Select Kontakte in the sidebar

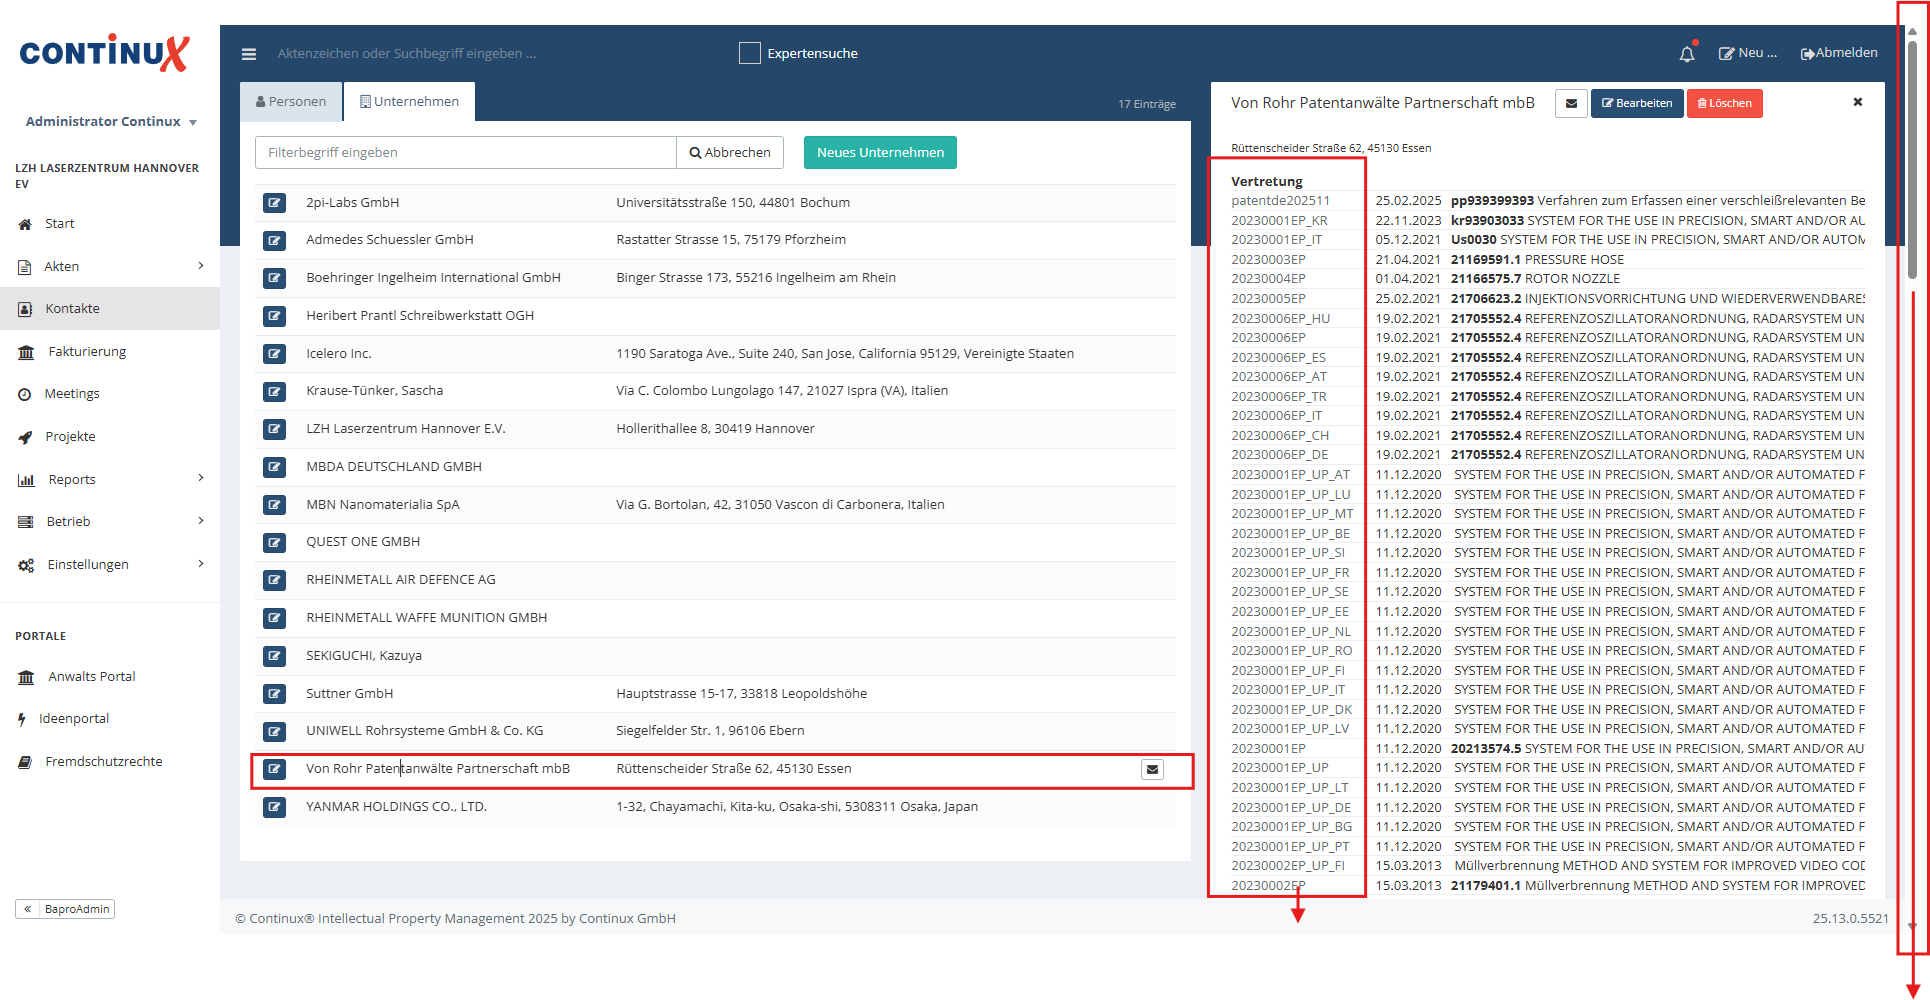110,309
